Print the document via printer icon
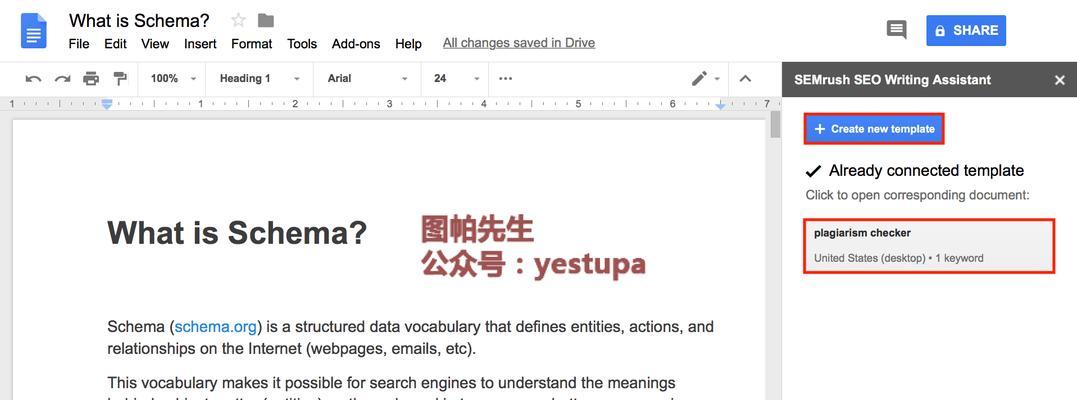Viewport: 1077px width, 400px height. click(91, 78)
